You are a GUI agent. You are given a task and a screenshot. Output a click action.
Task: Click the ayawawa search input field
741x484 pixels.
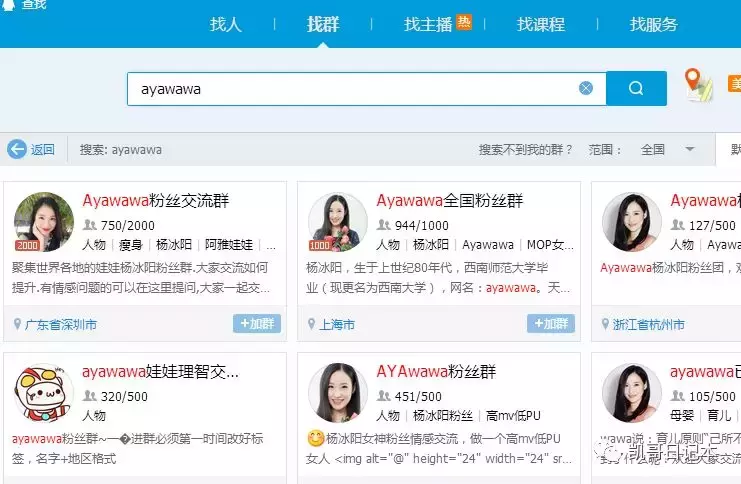(x=350, y=88)
